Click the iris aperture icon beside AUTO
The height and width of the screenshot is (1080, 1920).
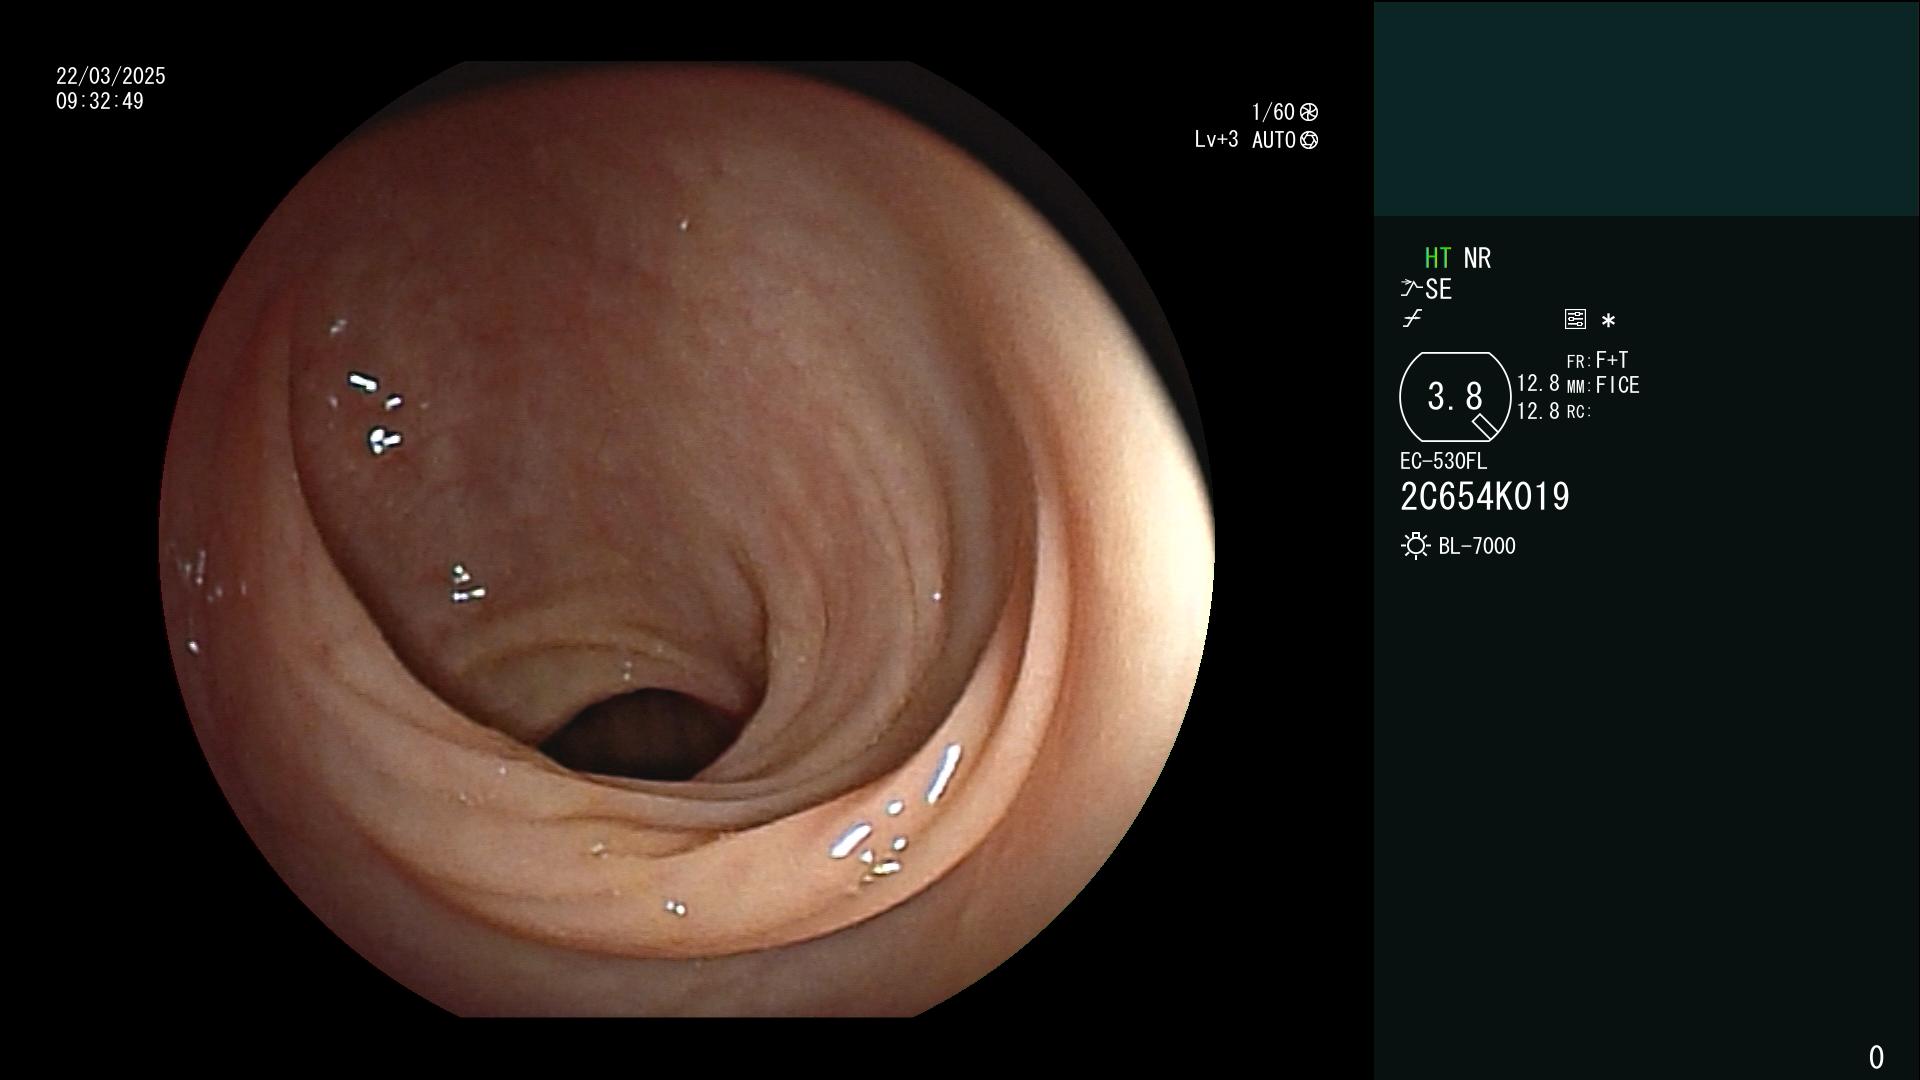(1308, 140)
